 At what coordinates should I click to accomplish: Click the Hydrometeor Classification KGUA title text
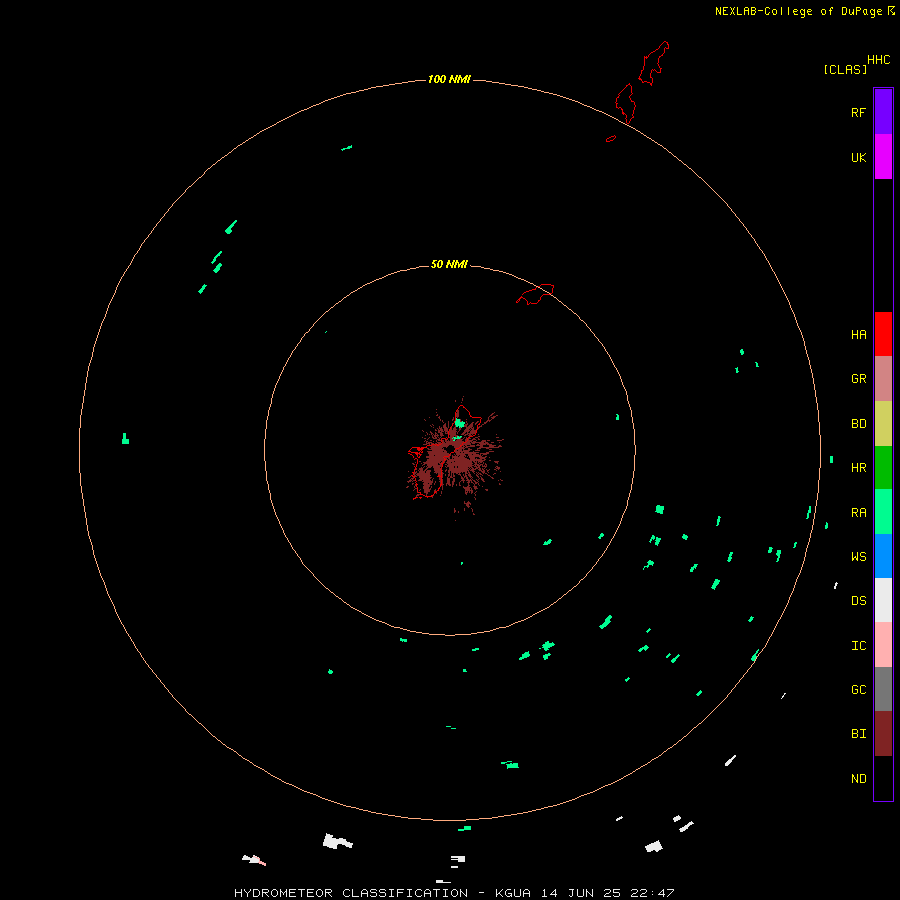tap(454, 893)
